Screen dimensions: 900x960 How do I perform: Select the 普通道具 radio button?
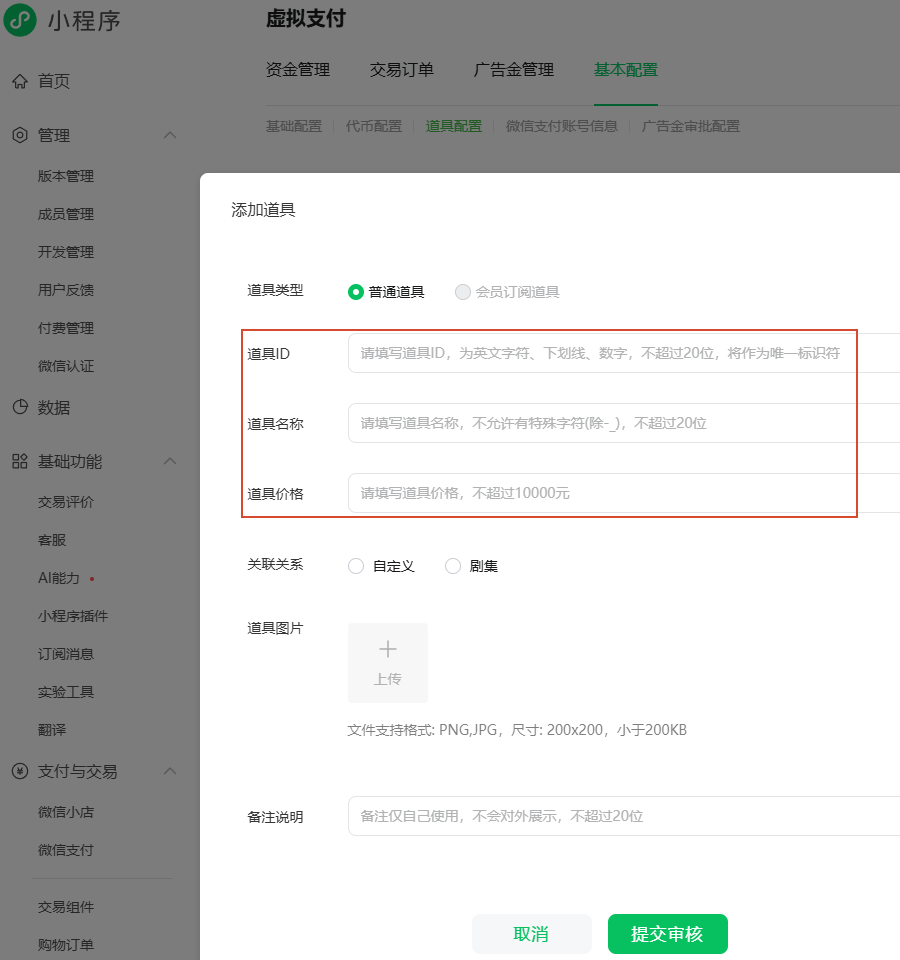click(x=356, y=292)
